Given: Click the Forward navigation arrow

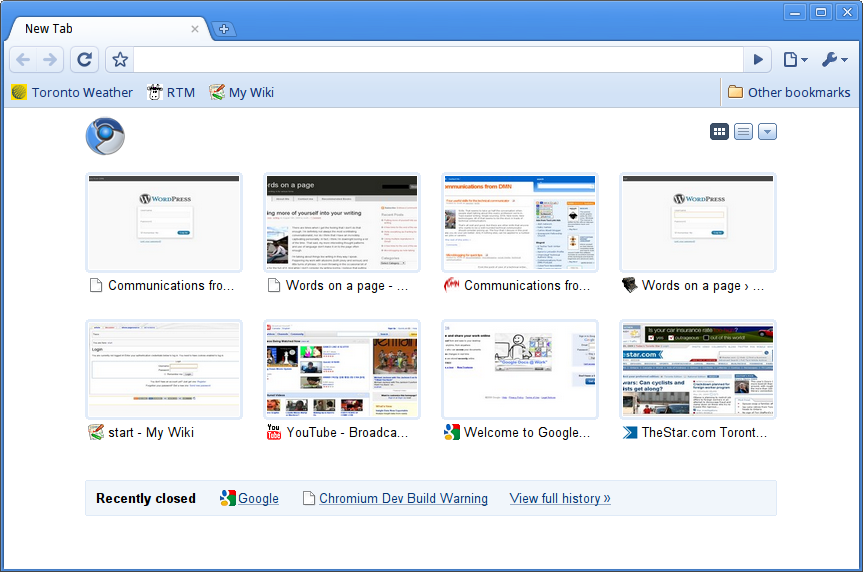Looking at the screenshot, I should pyautogui.click(x=50, y=60).
